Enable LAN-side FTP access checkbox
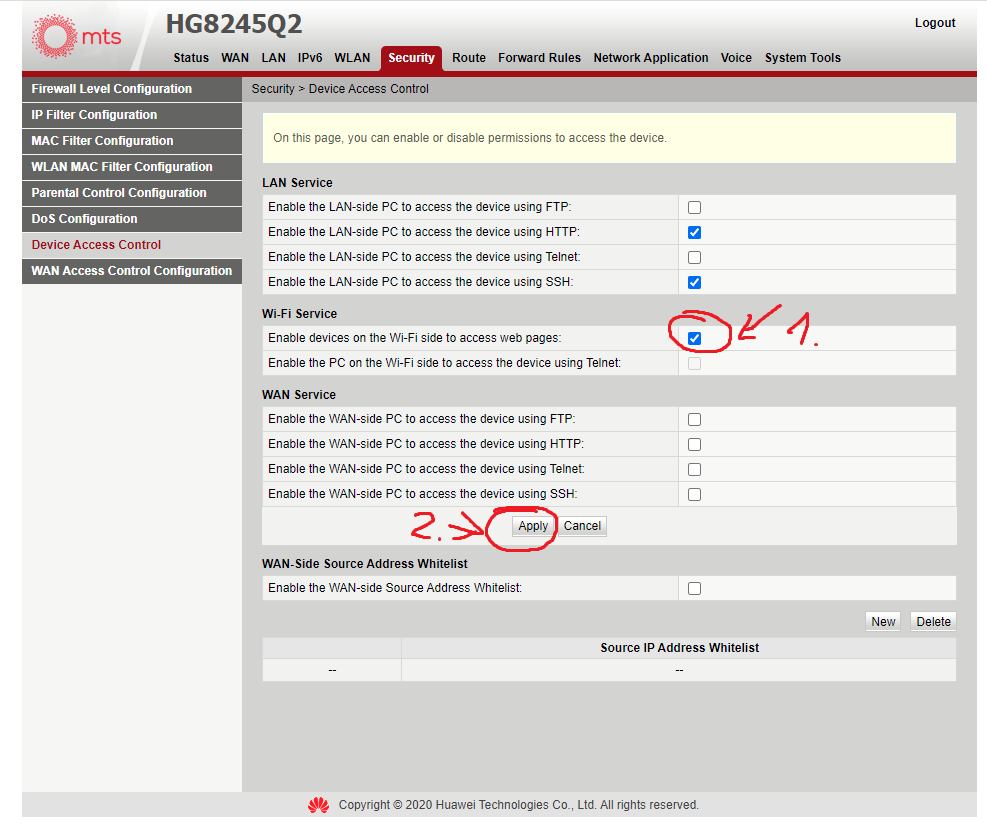987x829 pixels. click(x=694, y=207)
